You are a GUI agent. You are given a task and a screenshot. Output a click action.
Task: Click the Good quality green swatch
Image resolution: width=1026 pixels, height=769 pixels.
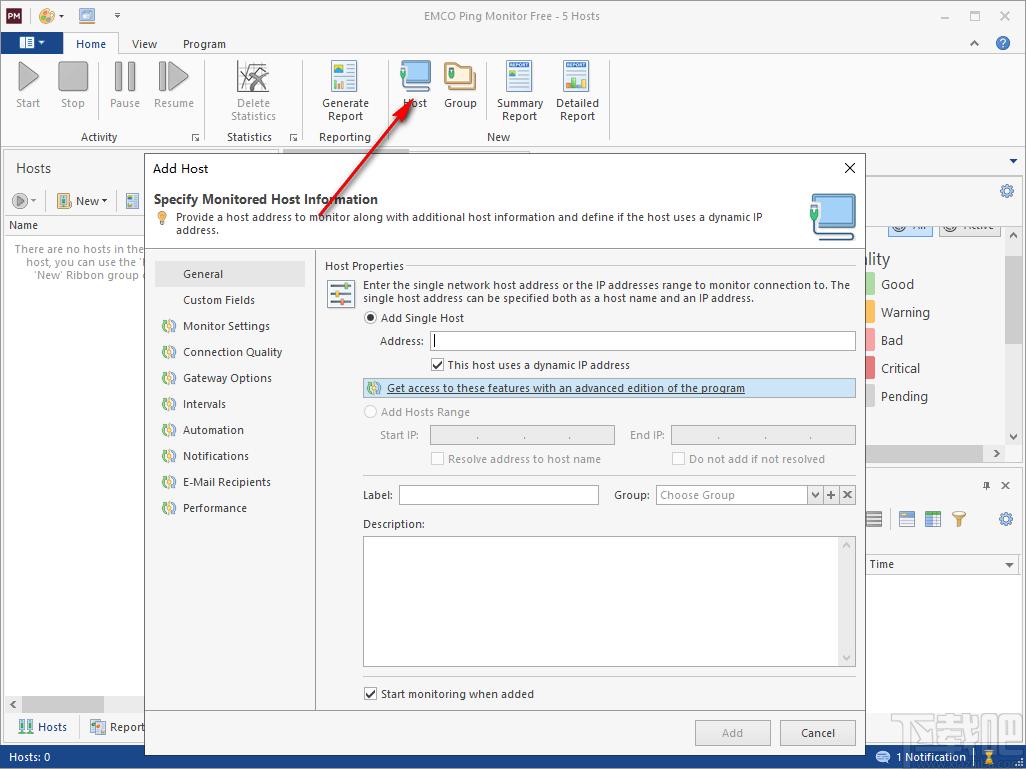coord(870,284)
